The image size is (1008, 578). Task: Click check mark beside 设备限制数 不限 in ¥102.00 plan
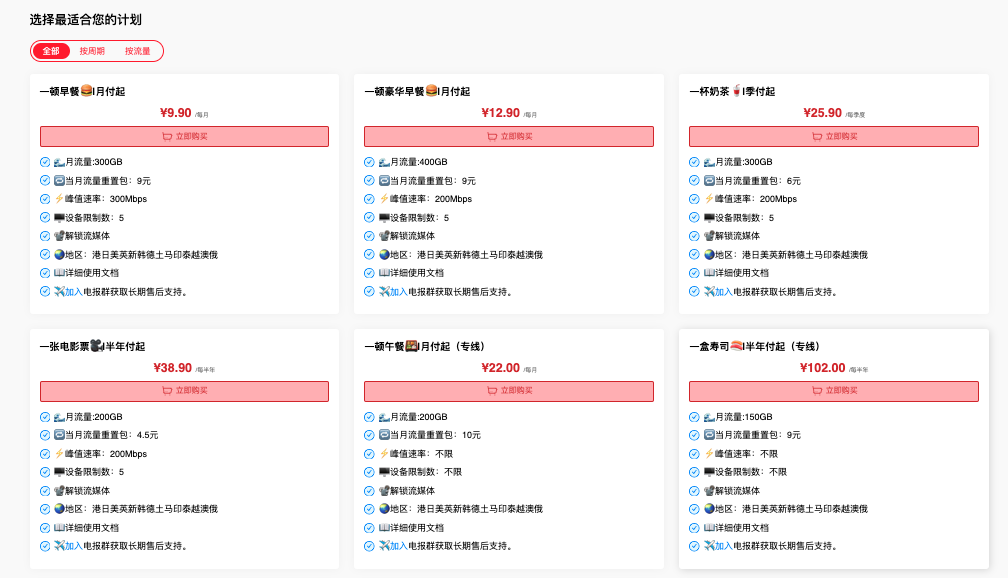694,472
